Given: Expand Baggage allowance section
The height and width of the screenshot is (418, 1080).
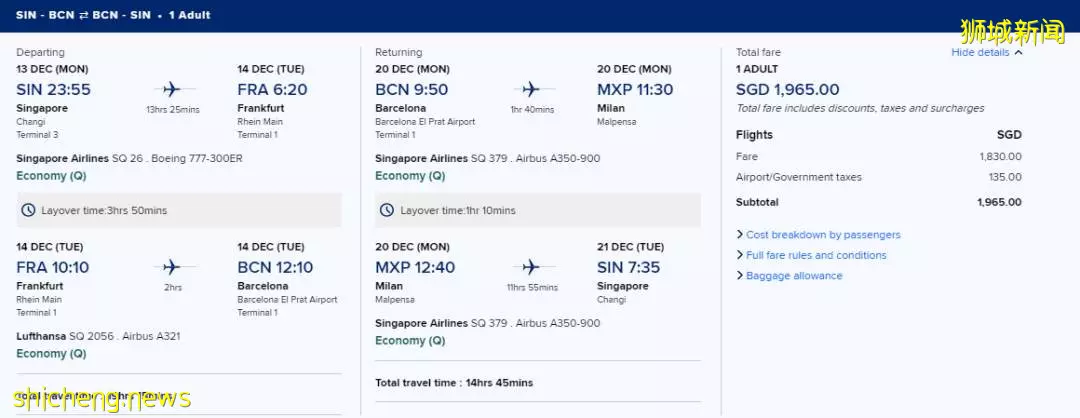Looking at the screenshot, I should (x=789, y=276).
